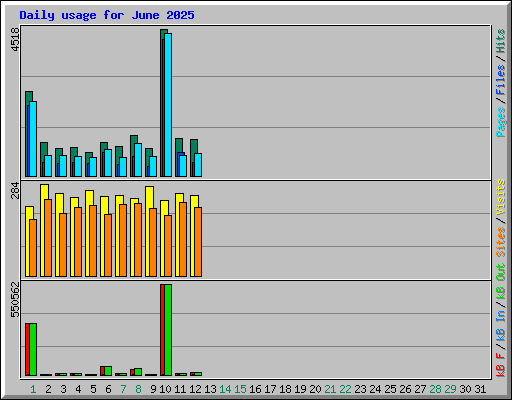This screenshot has width=512, height=400.
Task: Select day 16 on the x-axis
Action: coord(255,389)
